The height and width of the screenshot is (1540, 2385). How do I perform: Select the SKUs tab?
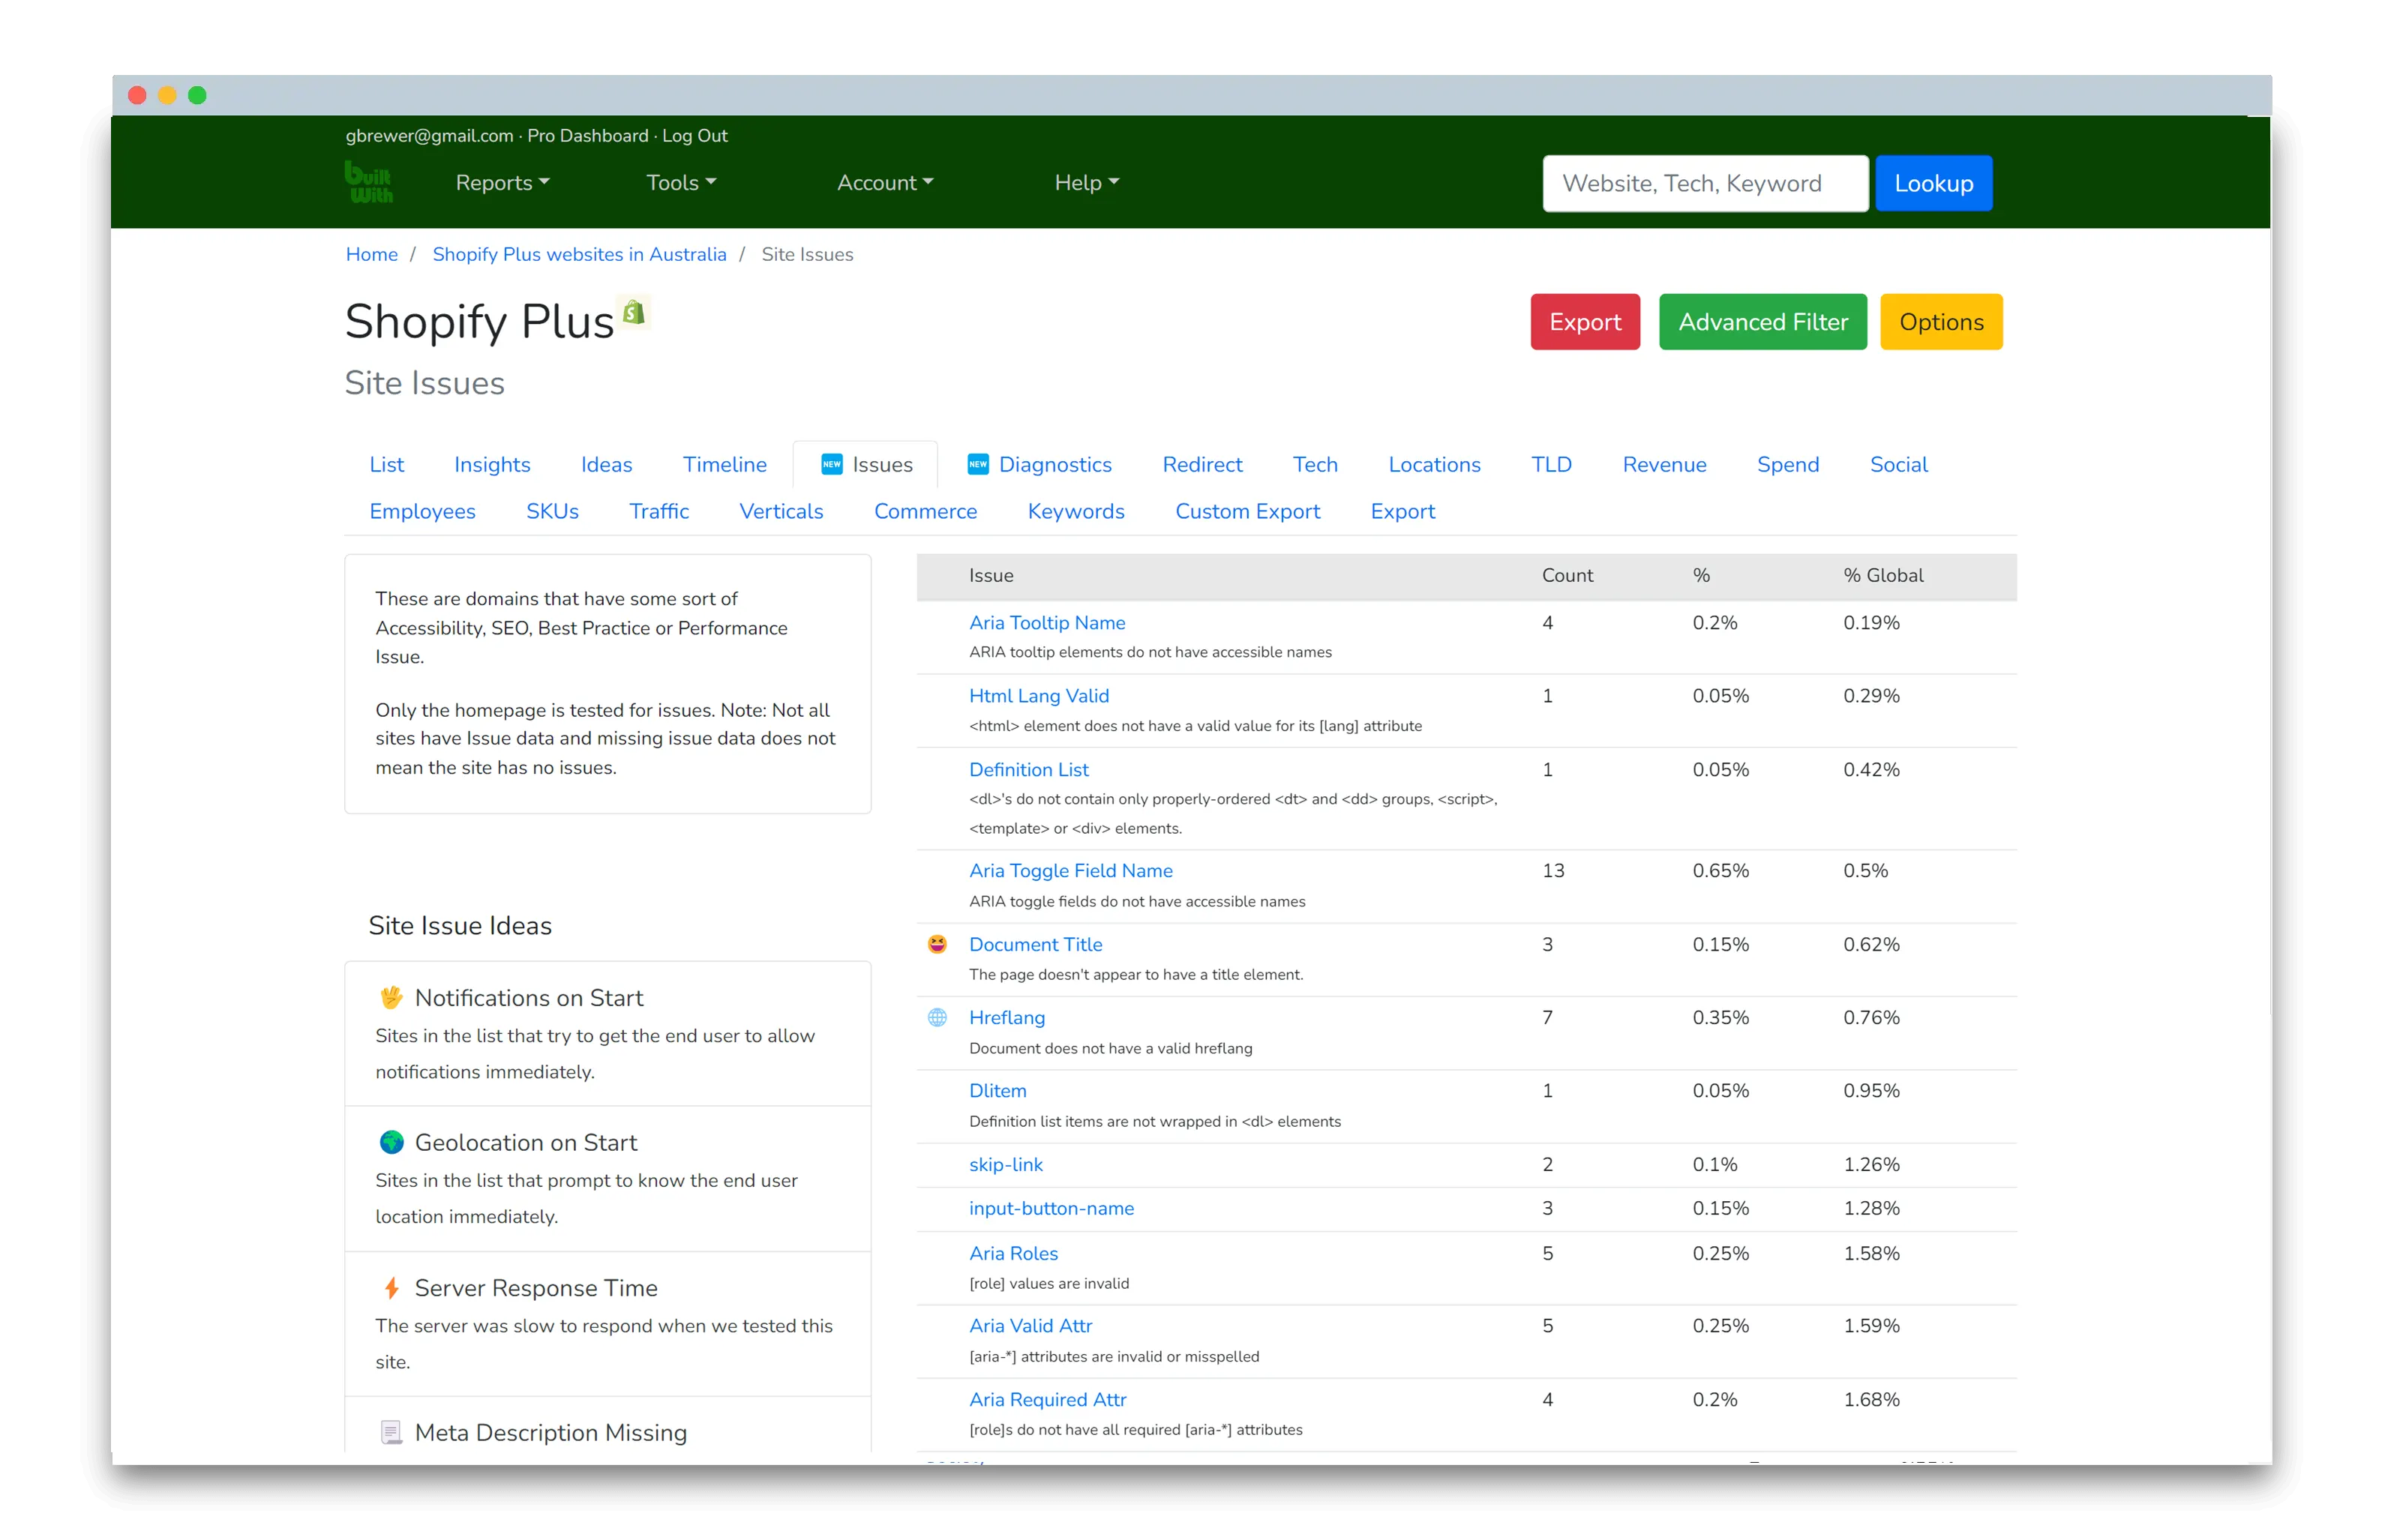coord(552,511)
